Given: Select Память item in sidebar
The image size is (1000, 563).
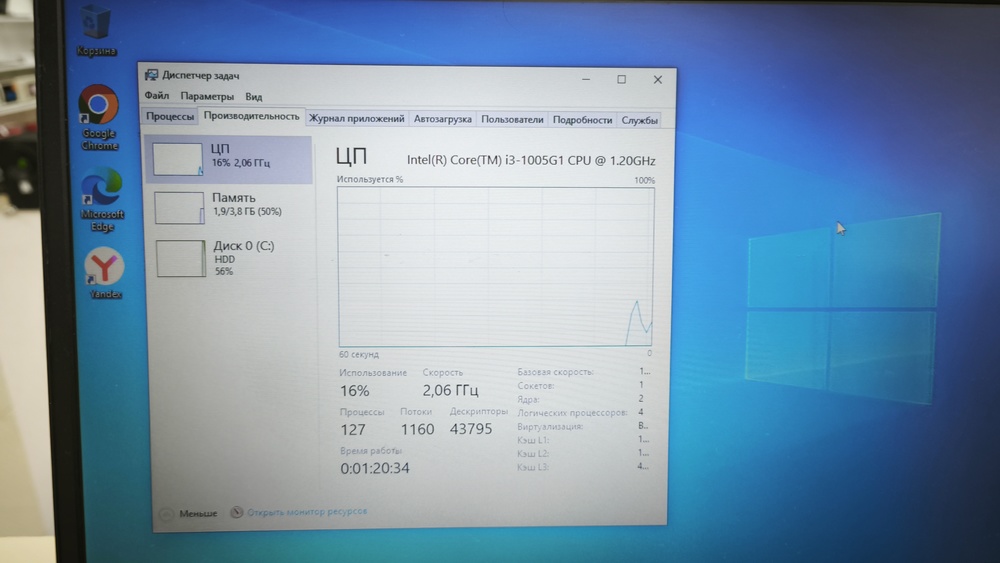Looking at the screenshot, I should click(x=230, y=207).
